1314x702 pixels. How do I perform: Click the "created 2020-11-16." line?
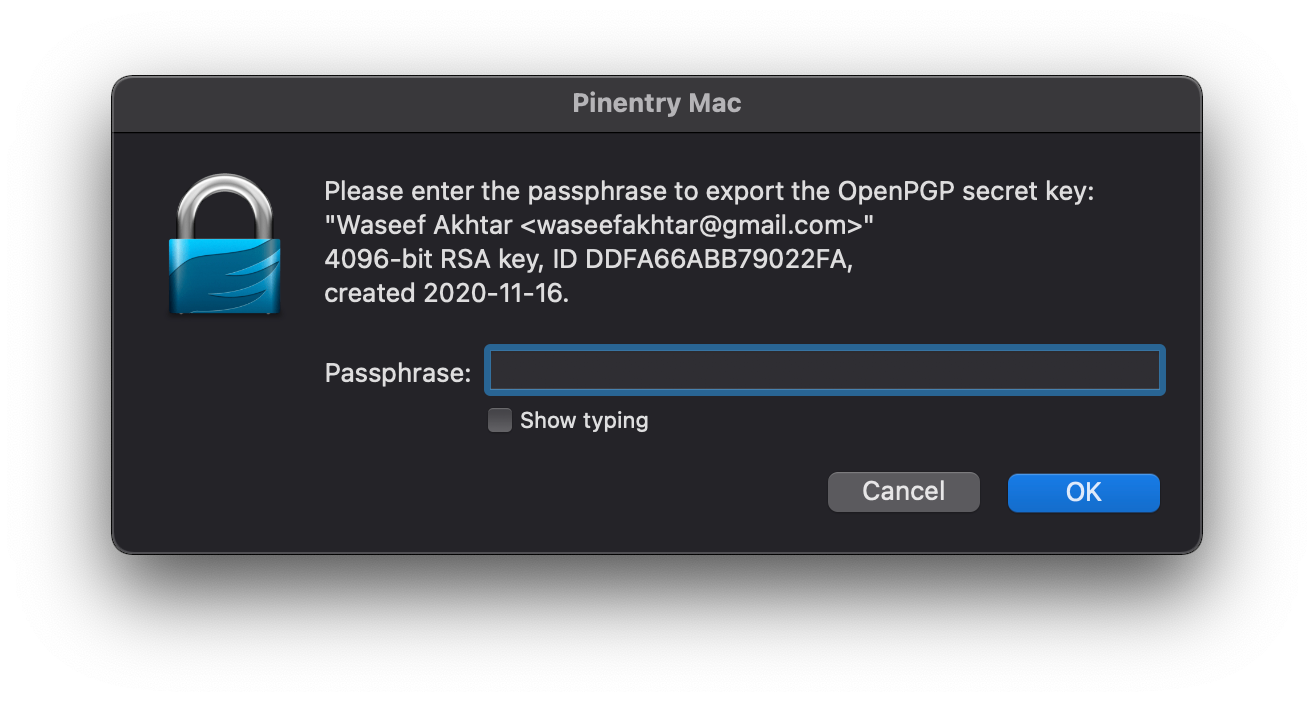447,293
